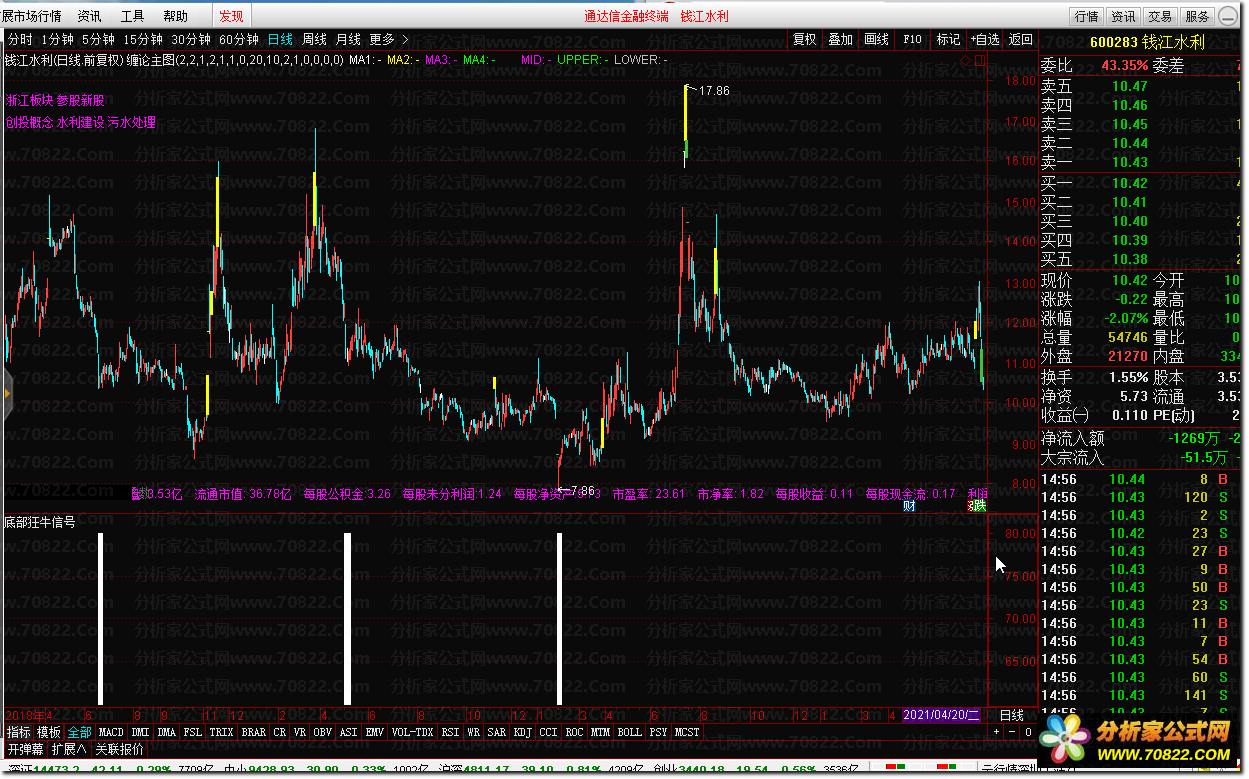Apply the RSI indicator
The height and width of the screenshot is (779, 1249).
pyautogui.click(x=450, y=732)
